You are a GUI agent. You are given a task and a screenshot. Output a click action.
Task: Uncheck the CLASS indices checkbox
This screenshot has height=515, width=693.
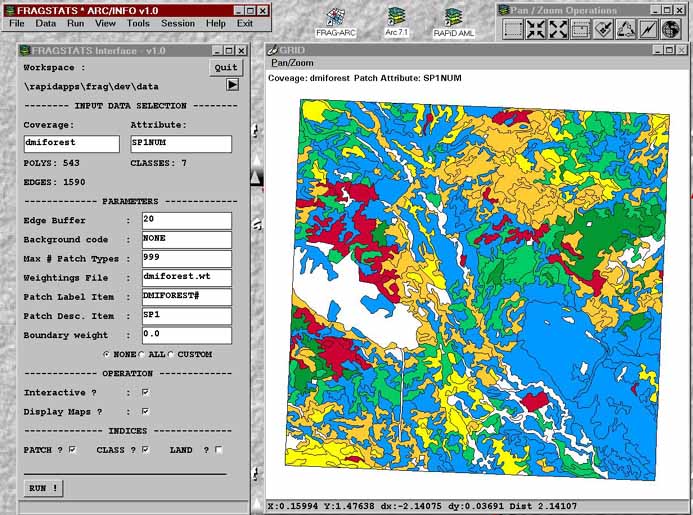(x=145, y=450)
